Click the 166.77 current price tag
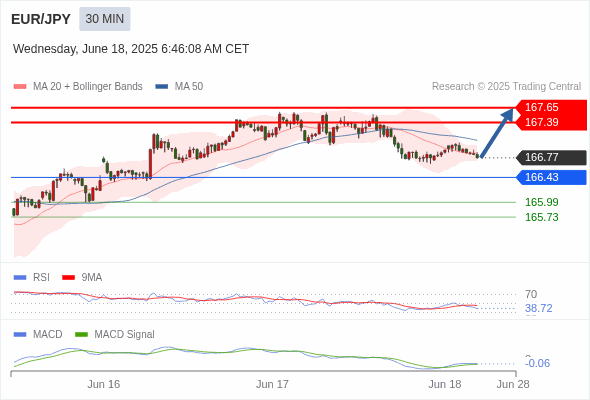This screenshot has height=400, width=590. 552,157
